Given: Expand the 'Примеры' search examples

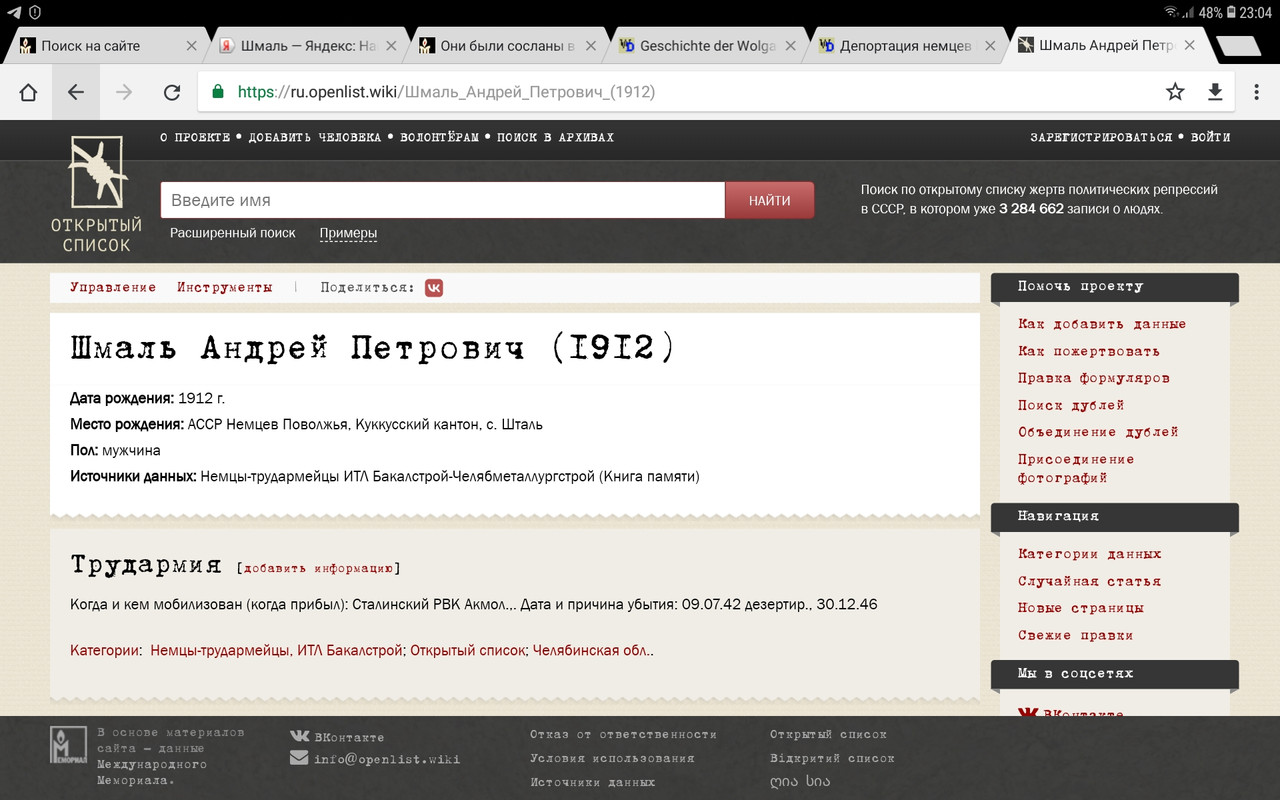Looking at the screenshot, I should click(348, 233).
